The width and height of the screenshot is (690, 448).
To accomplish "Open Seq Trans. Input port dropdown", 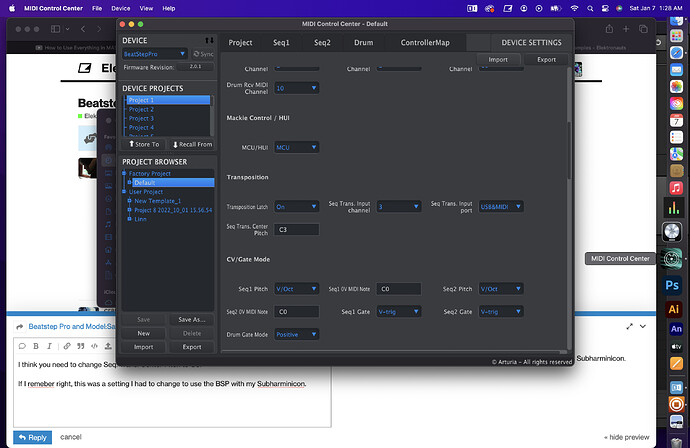I will [501, 207].
